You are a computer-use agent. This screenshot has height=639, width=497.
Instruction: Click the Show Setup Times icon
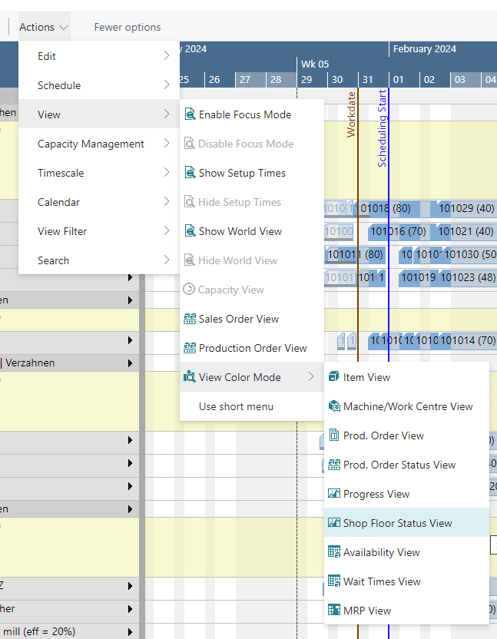tap(189, 172)
